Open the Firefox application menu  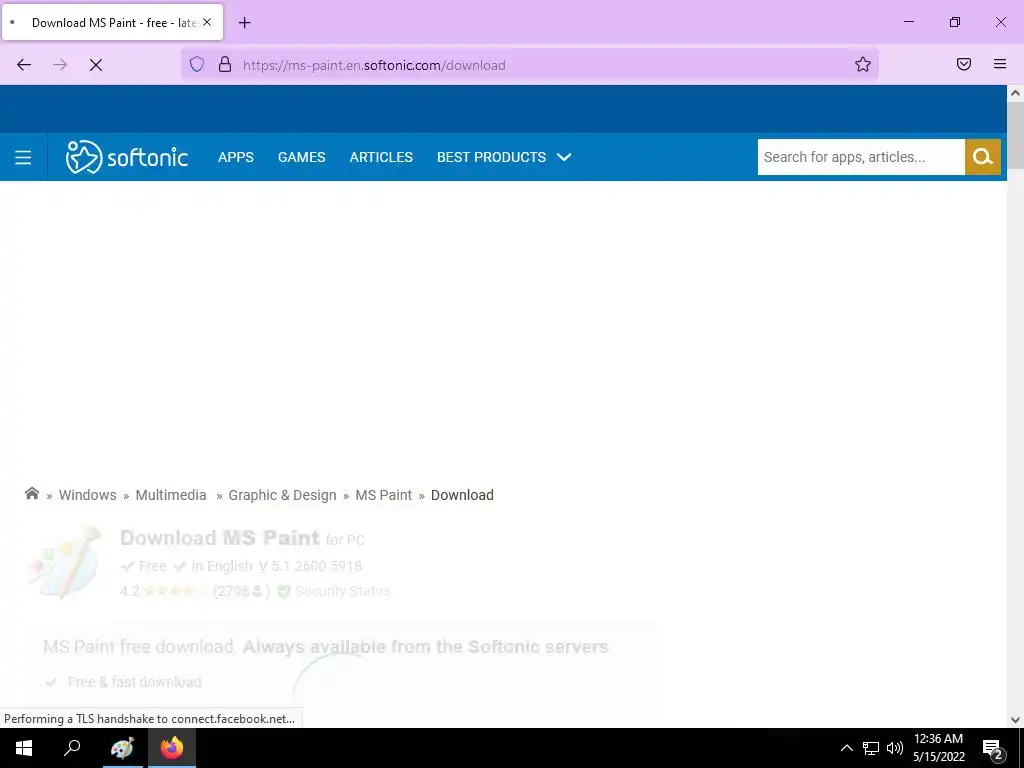[x=1000, y=64]
